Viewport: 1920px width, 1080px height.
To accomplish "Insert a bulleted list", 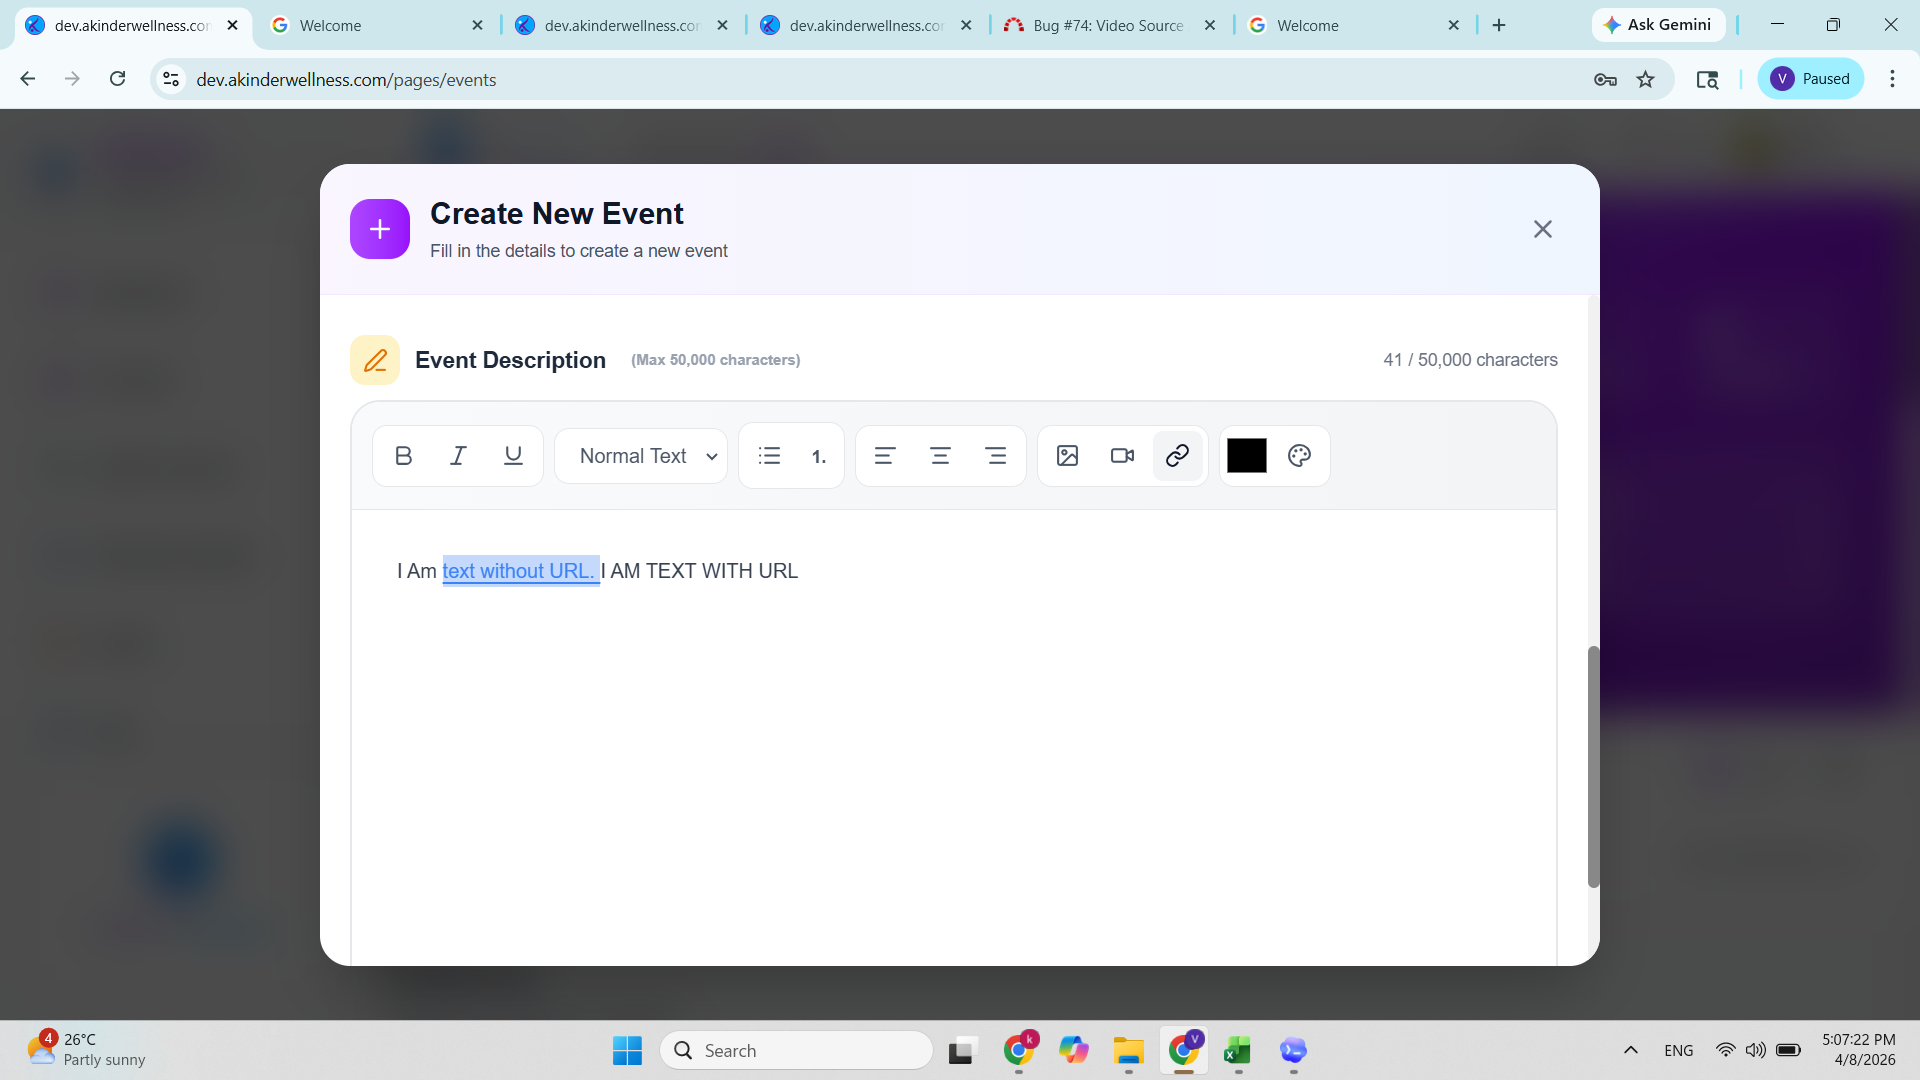I will pyautogui.click(x=769, y=456).
